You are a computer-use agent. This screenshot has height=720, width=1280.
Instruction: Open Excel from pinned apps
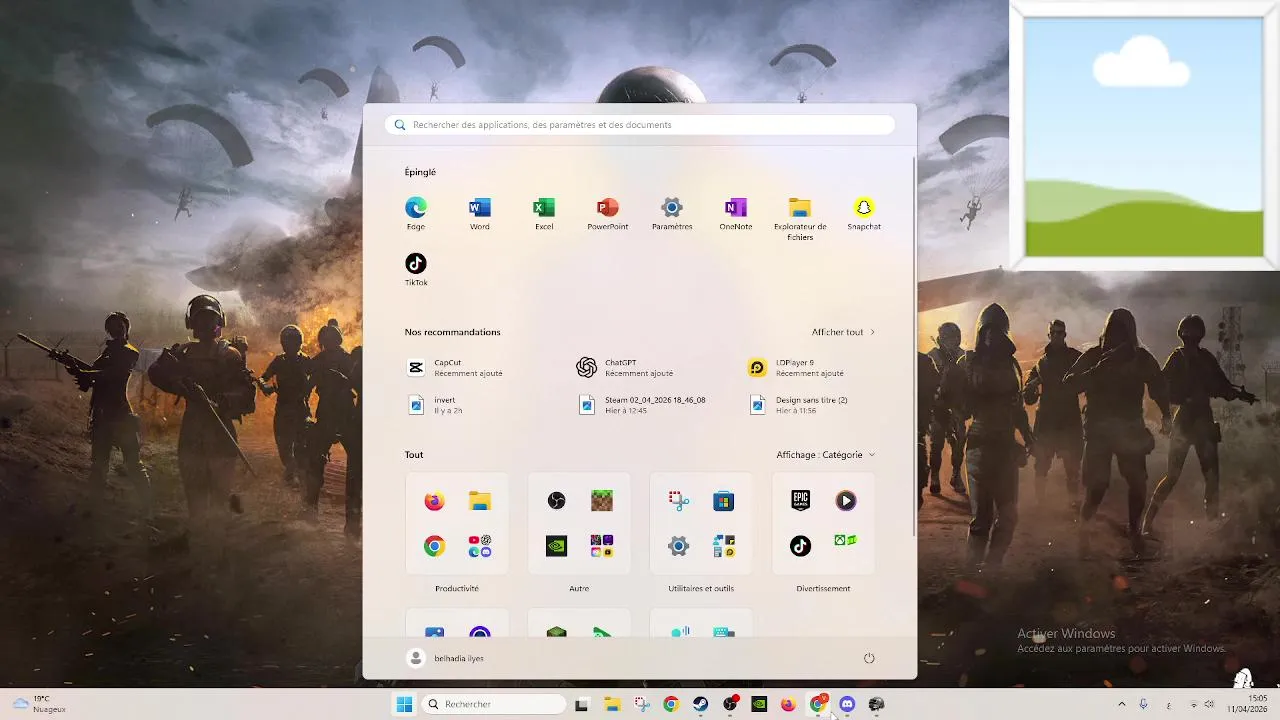coord(544,213)
